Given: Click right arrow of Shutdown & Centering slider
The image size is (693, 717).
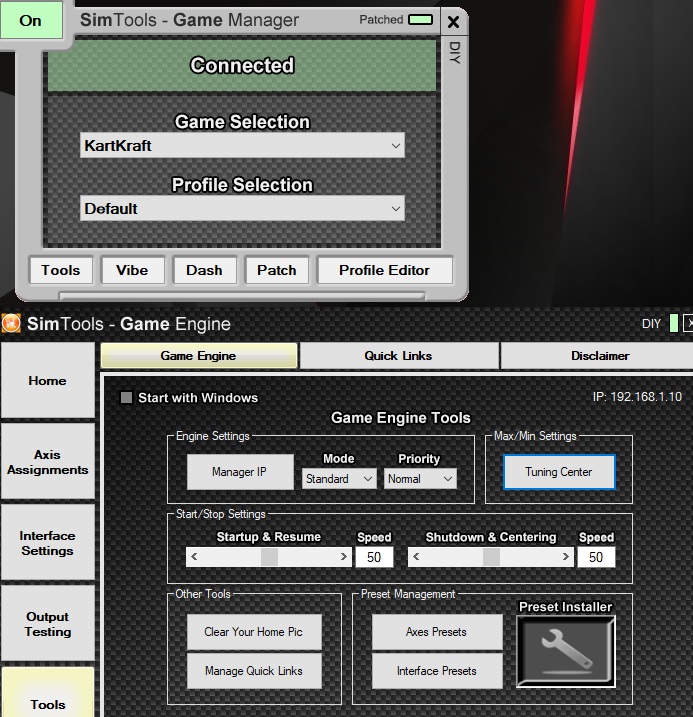Looking at the screenshot, I should coord(565,557).
